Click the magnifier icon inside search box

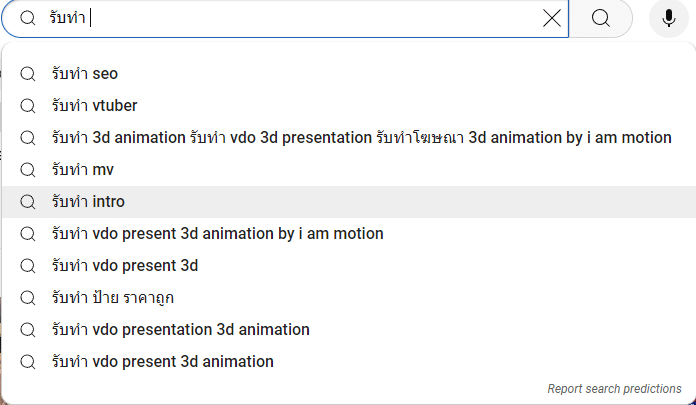coord(28,18)
